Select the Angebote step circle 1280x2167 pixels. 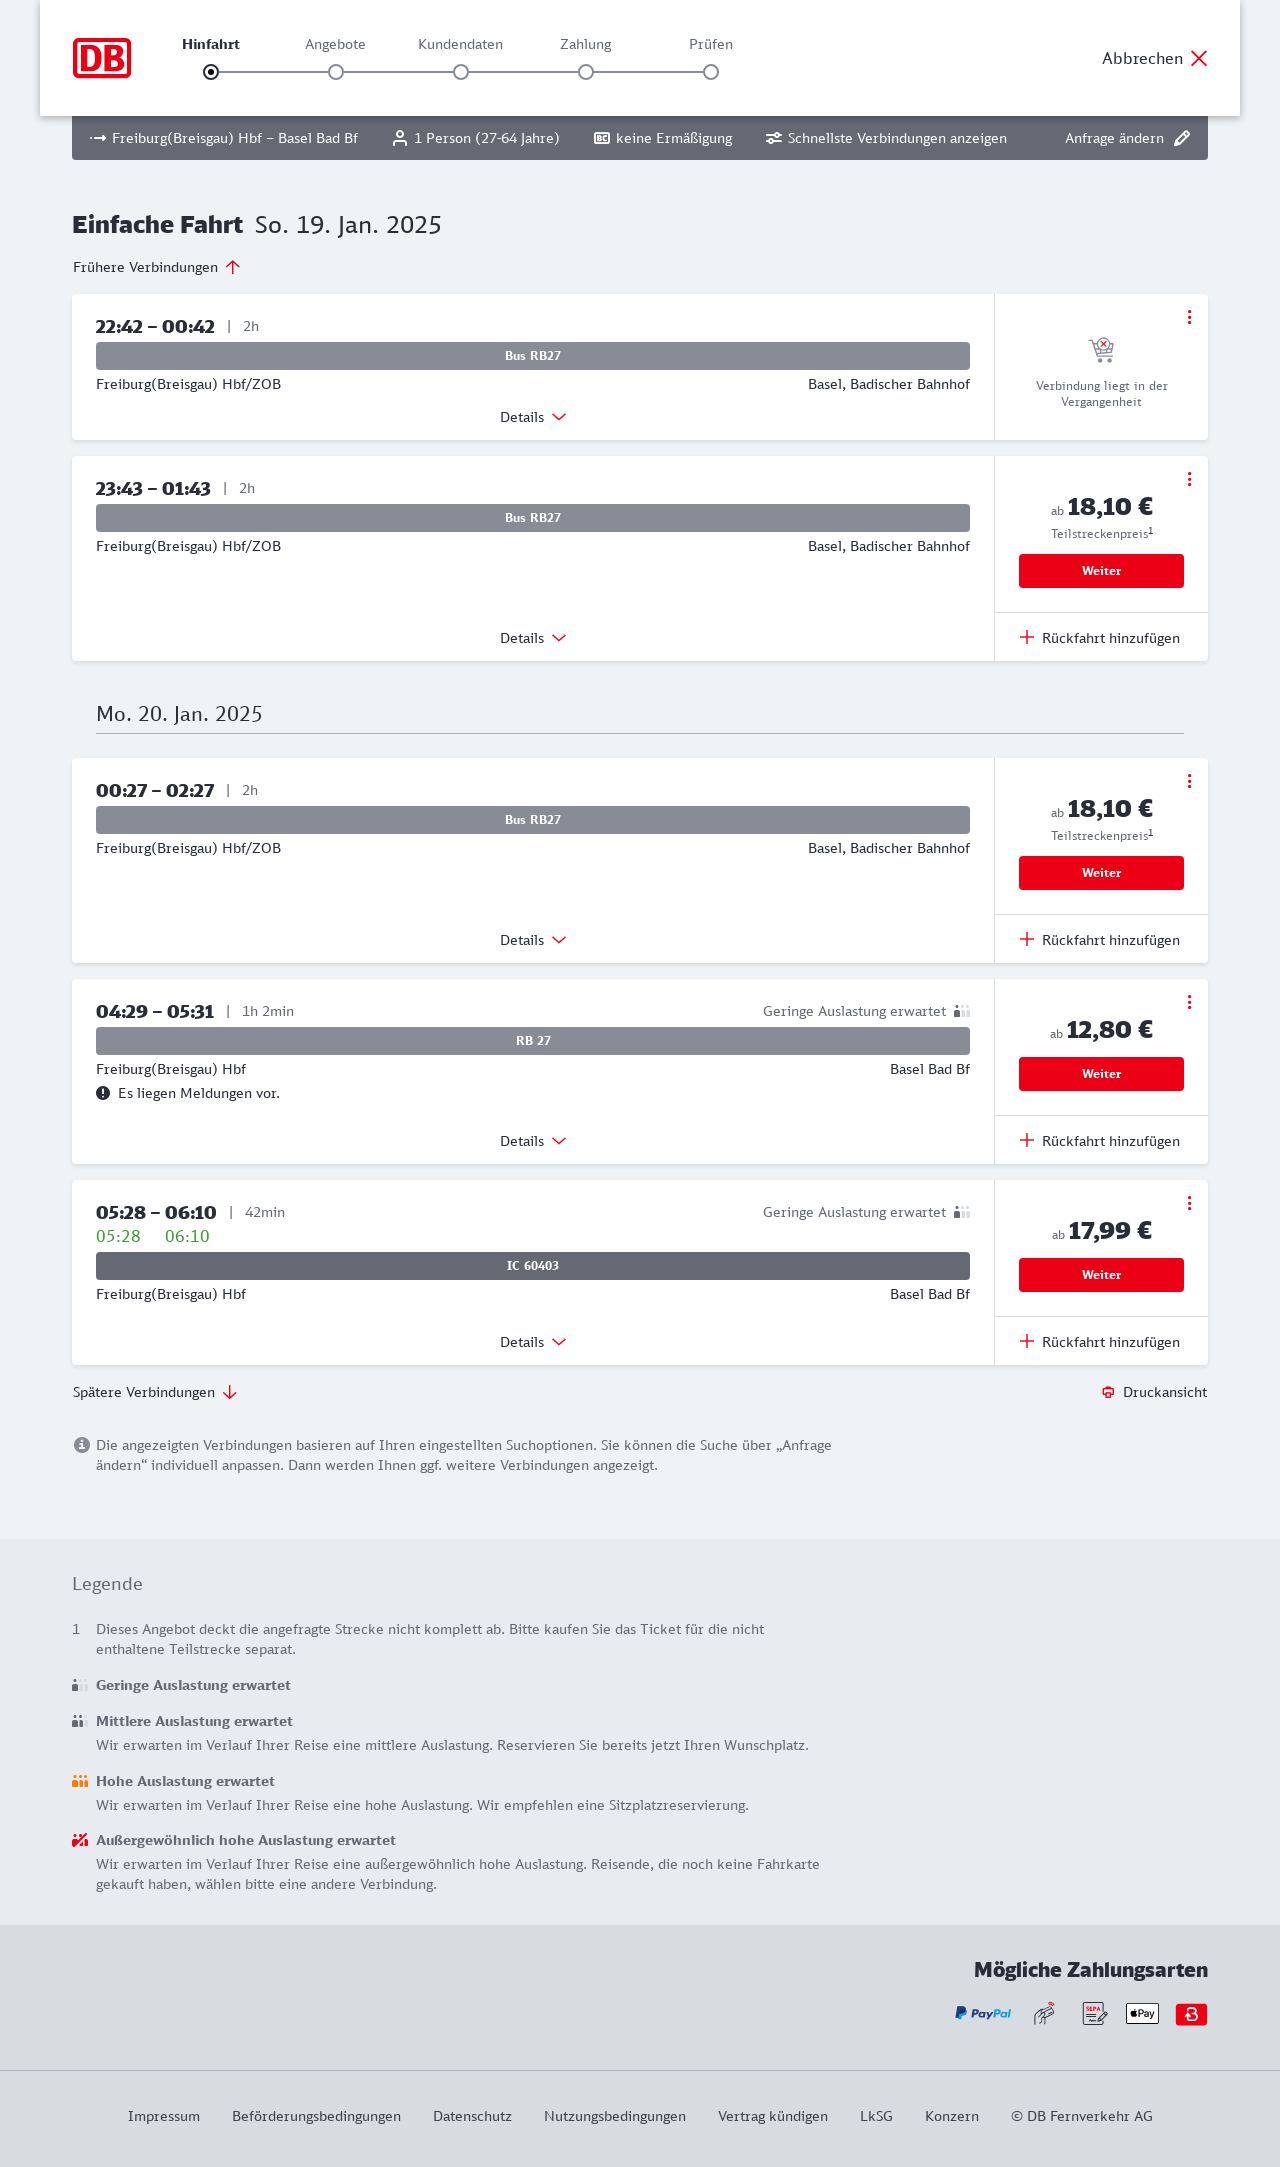tap(336, 72)
